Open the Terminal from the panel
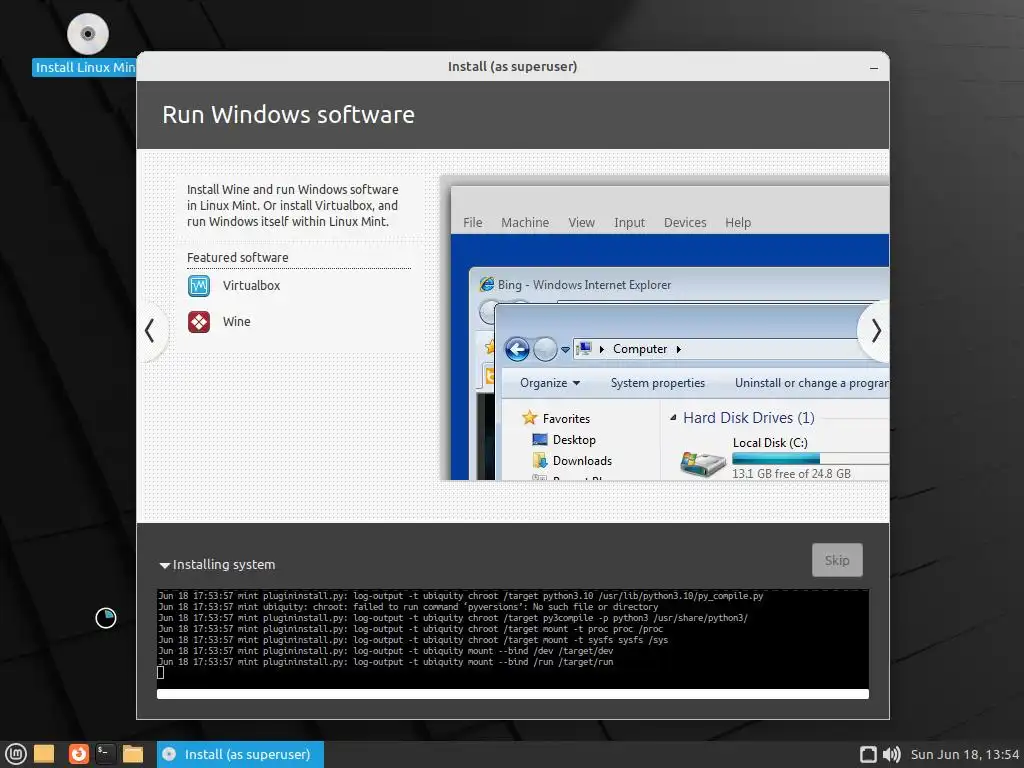The width and height of the screenshot is (1024, 768). point(105,754)
